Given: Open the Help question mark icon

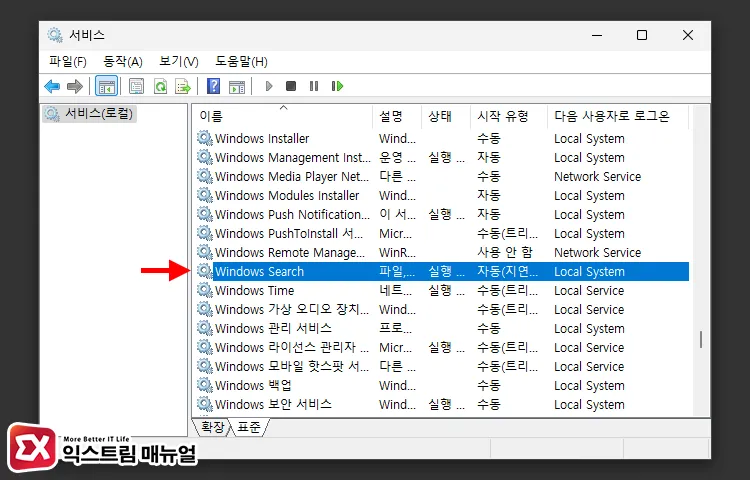Looking at the screenshot, I should coord(213,87).
